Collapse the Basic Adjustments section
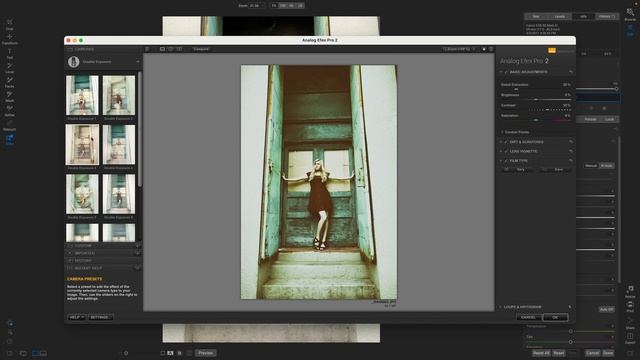This screenshot has width=640, height=360. 501,72
